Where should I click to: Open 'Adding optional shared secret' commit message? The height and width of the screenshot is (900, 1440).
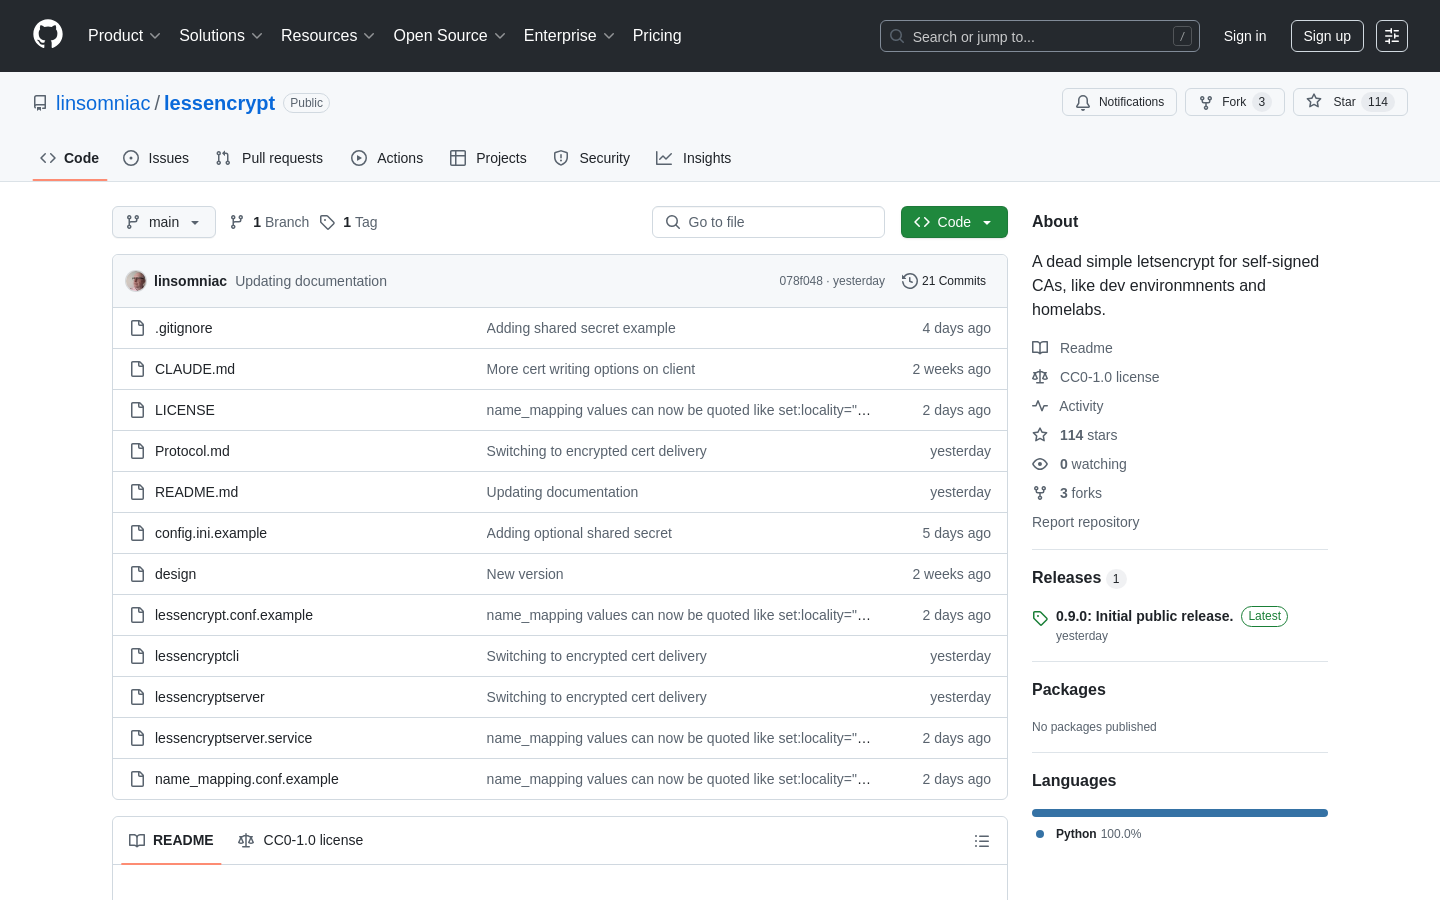579,533
